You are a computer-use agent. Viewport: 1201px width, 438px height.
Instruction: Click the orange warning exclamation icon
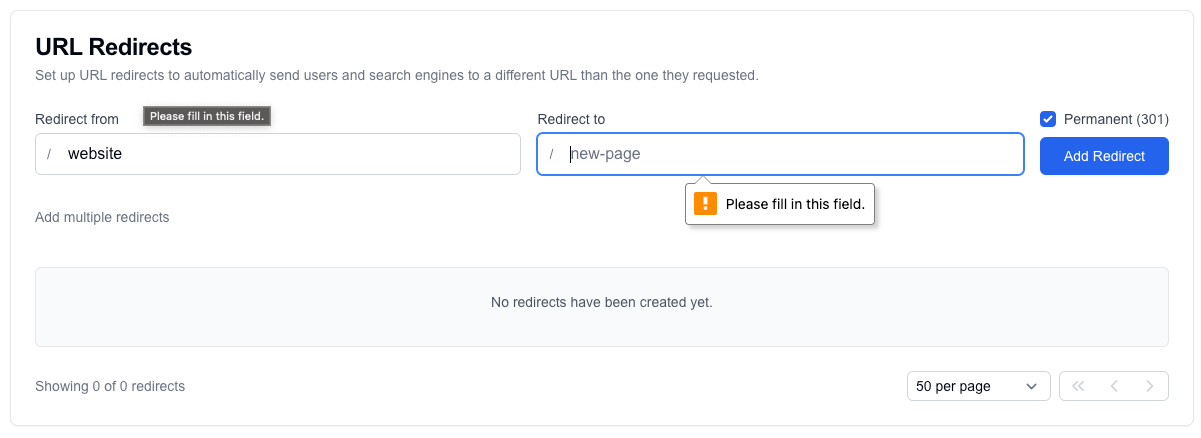point(706,204)
